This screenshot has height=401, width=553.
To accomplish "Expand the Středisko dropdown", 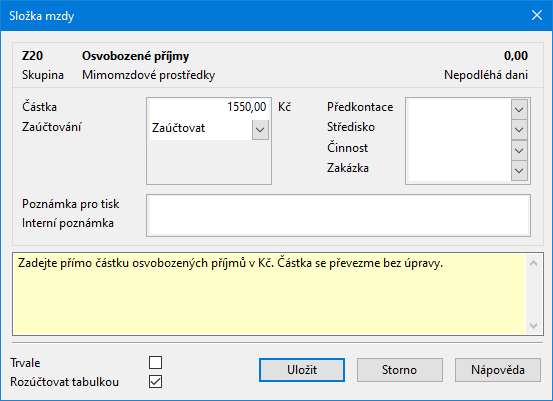I will (x=519, y=130).
